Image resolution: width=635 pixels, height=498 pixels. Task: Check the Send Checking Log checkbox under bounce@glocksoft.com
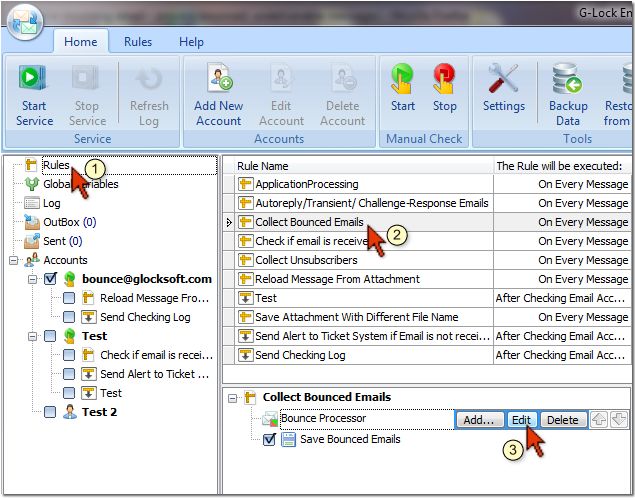point(69,317)
